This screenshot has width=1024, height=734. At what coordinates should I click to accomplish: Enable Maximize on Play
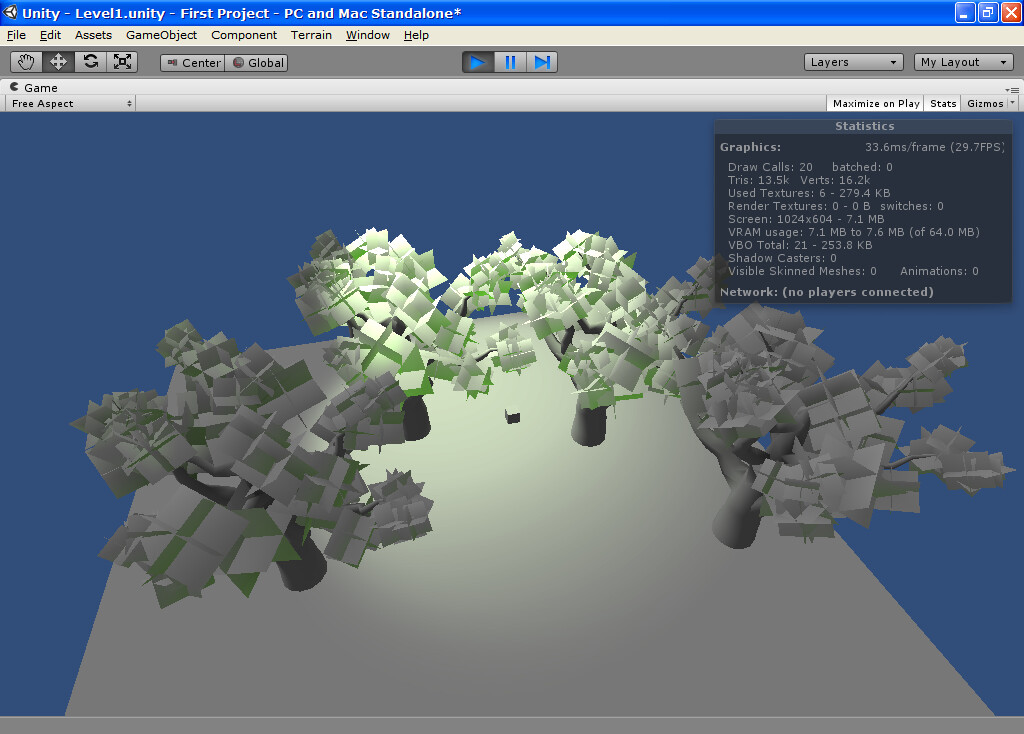pyautogui.click(x=875, y=103)
